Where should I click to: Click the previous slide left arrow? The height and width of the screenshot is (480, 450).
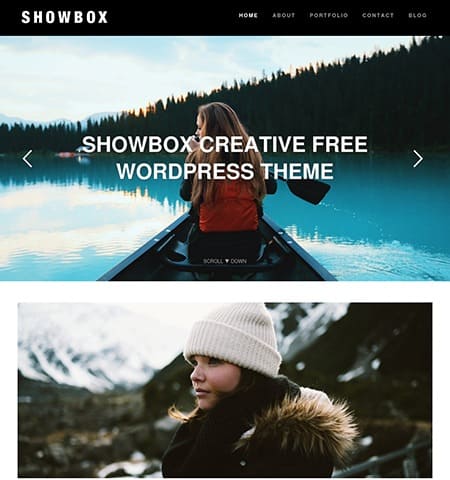click(x=28, y=159)
